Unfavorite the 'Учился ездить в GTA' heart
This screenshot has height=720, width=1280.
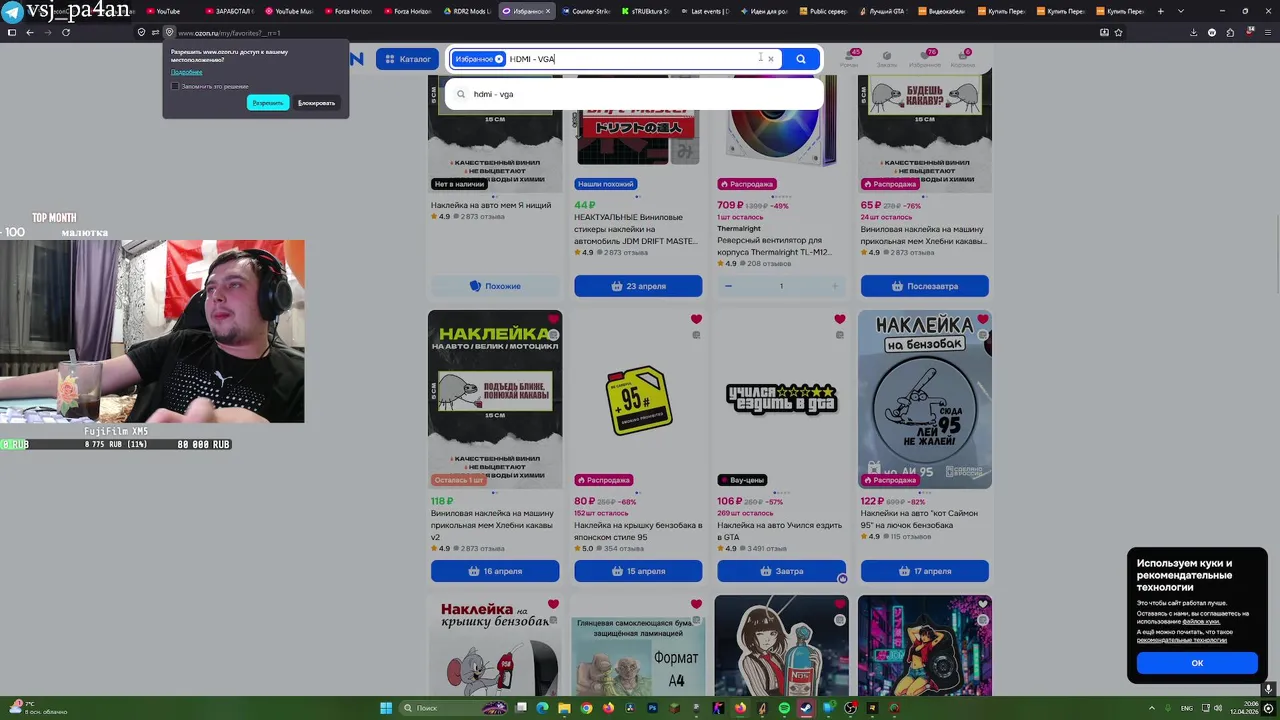pos(839,320)
